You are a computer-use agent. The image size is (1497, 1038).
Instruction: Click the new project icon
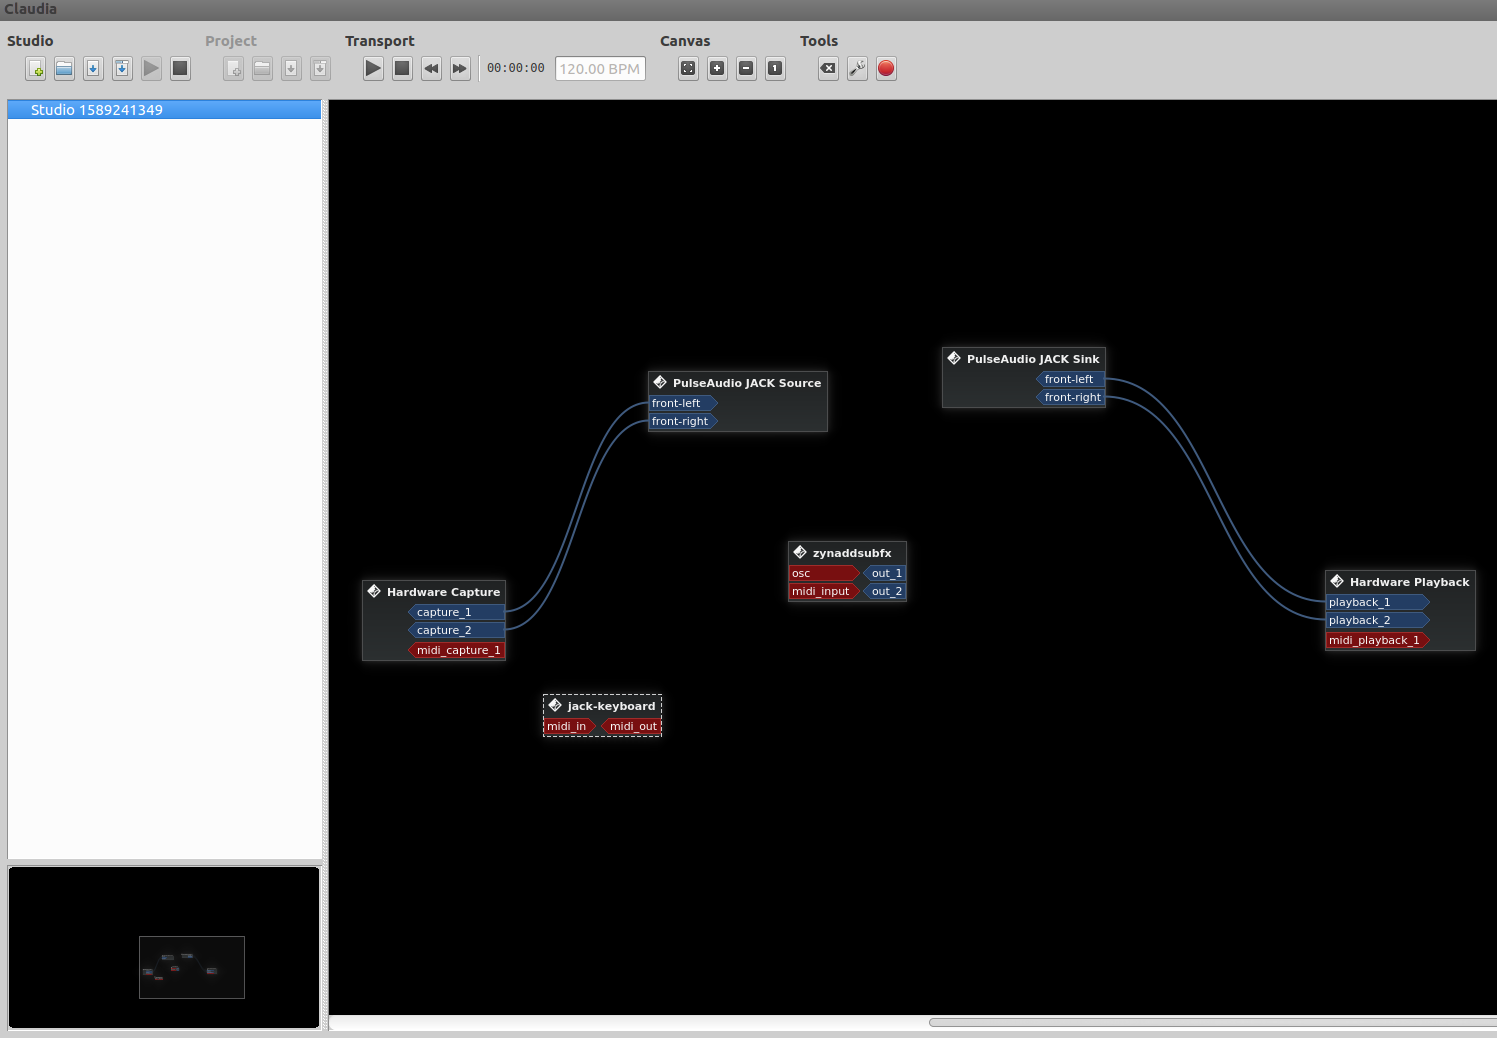coord(233,69)
